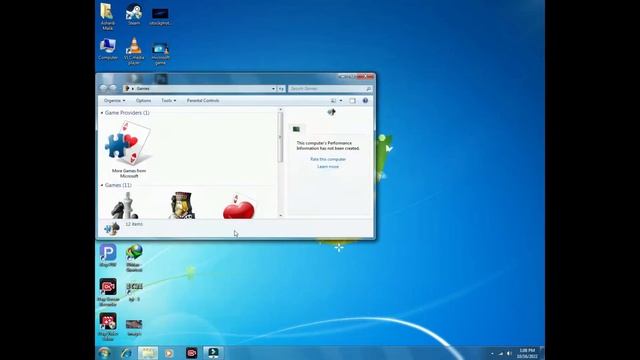The height and width of the screenshot is (360, 640).
Task: Open Windows Media Player from taskbar
Action: (x=169, y=353)
